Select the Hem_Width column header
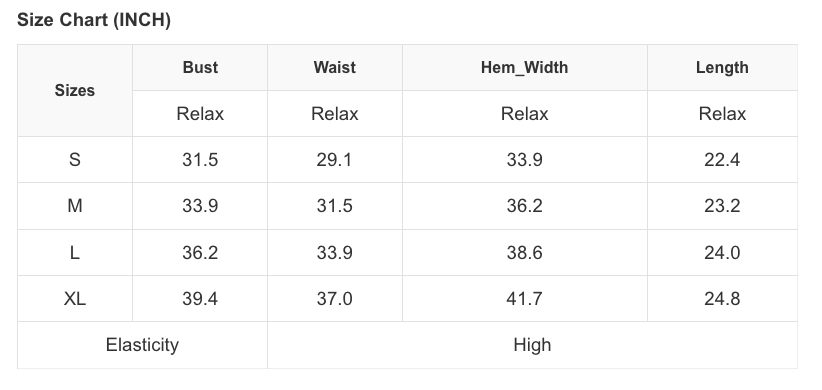 pos(525,68)
